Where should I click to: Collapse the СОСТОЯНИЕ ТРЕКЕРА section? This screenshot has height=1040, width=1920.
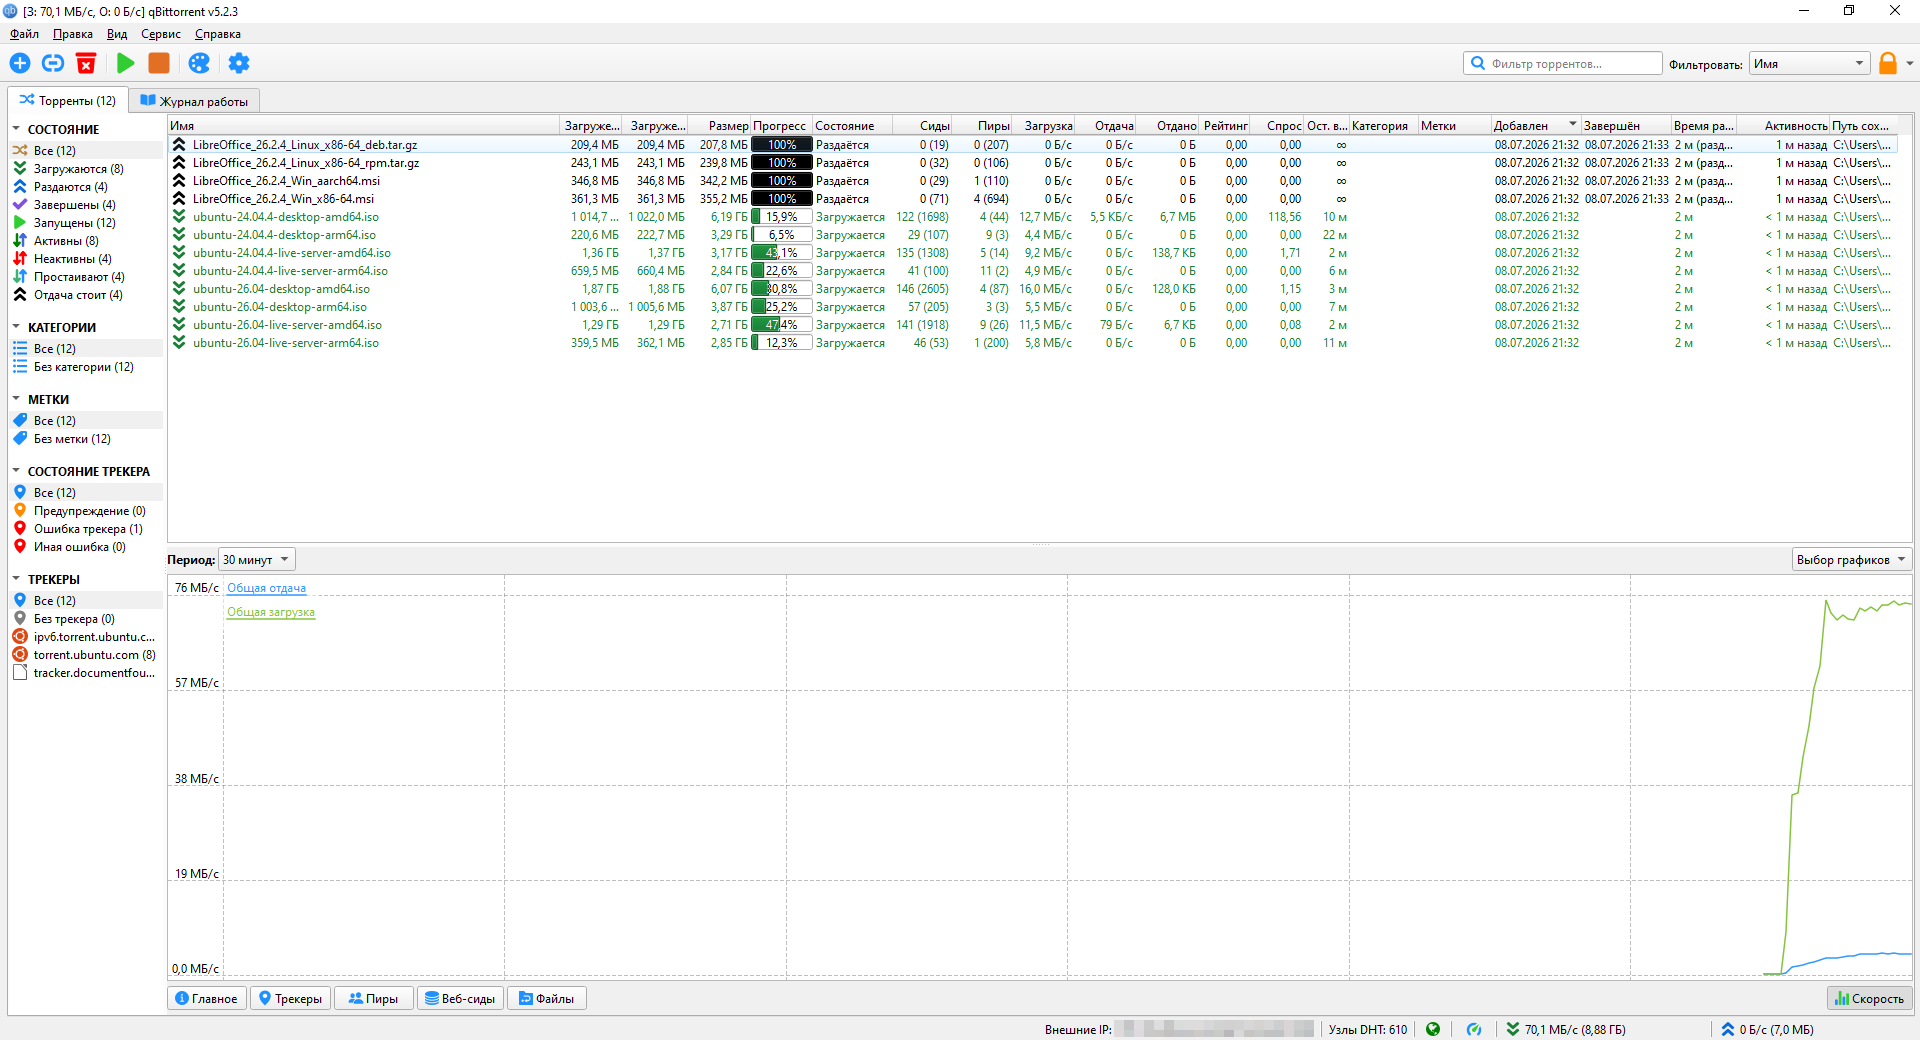click(x=16, y=471)
